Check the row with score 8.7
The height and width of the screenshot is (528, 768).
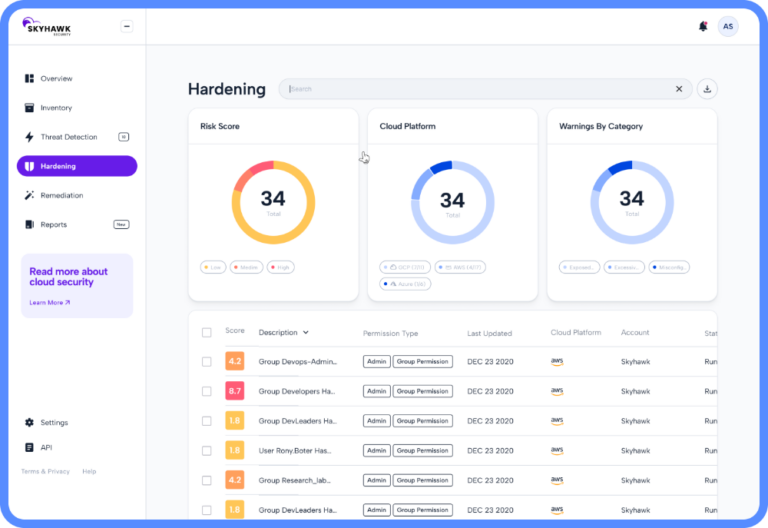point(207,391)
